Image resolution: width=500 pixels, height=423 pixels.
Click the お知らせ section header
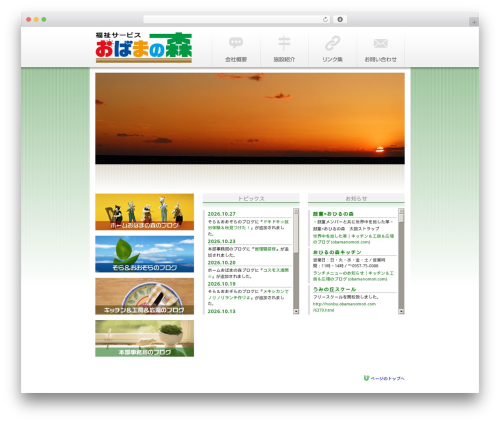tap(356, 198)
